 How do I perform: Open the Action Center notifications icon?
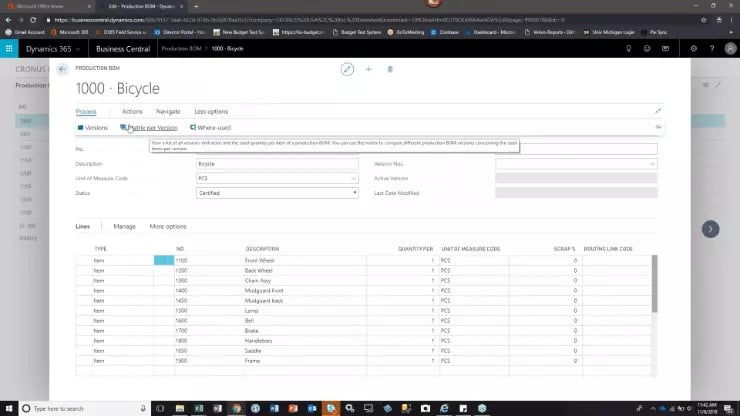coord(729,408)
